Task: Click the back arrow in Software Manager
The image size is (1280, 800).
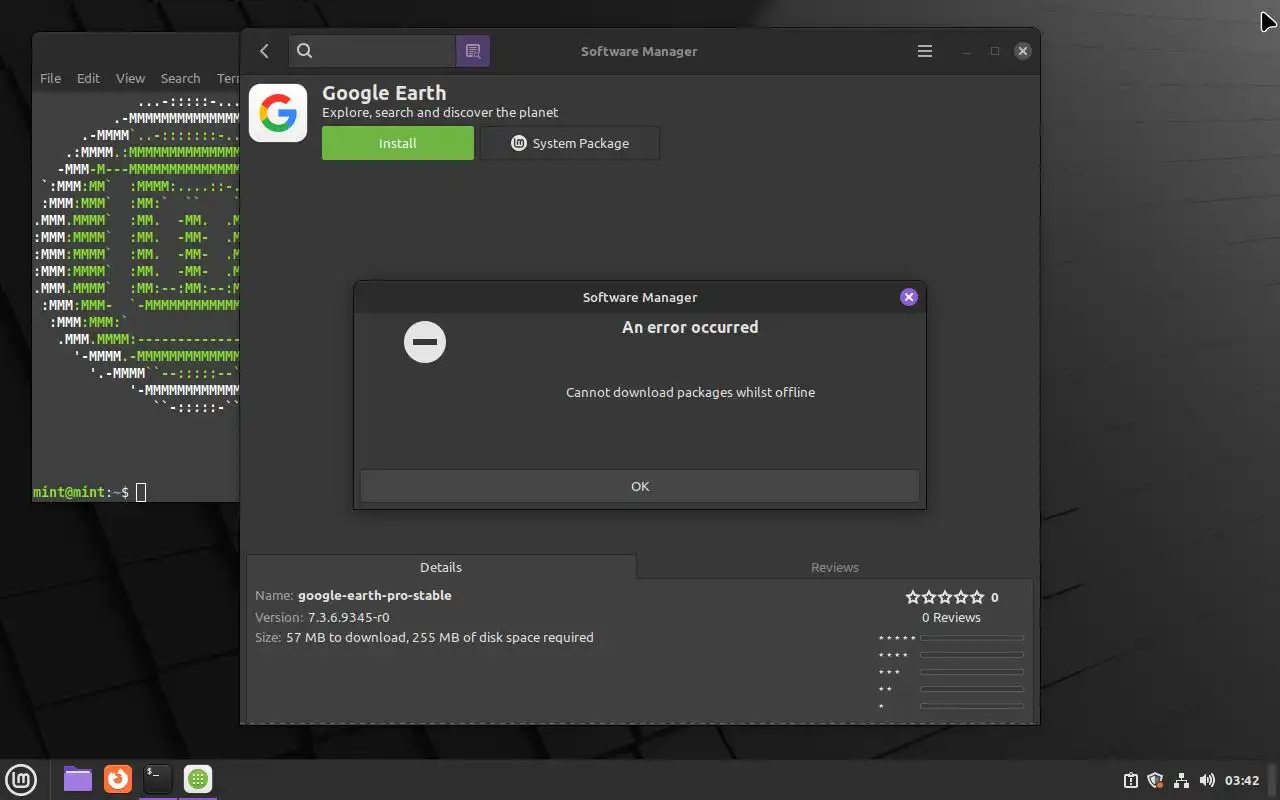Action: pyautogui.click(x=264, y=51)
